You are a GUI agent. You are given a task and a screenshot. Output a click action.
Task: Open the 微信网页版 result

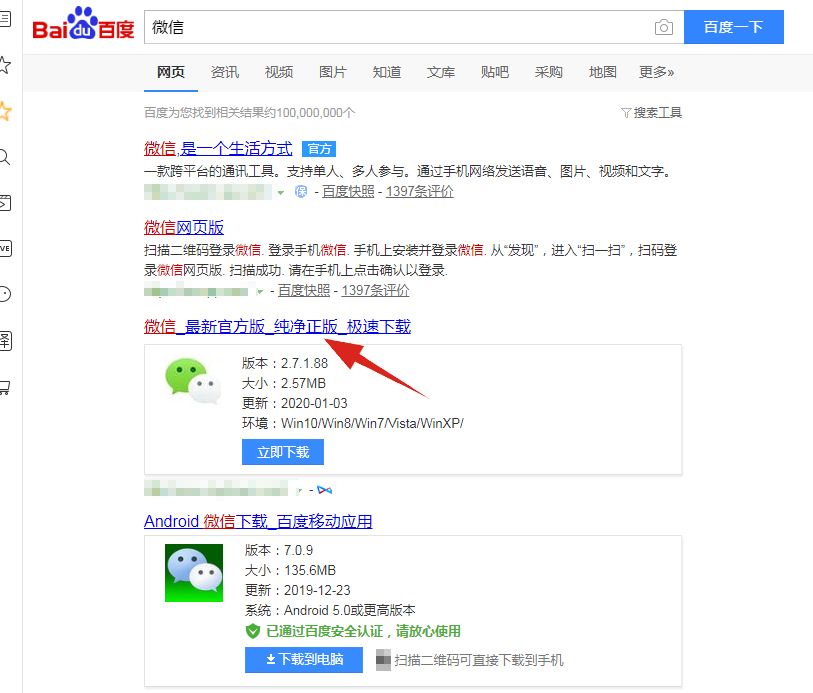click(x=184, y=227)
